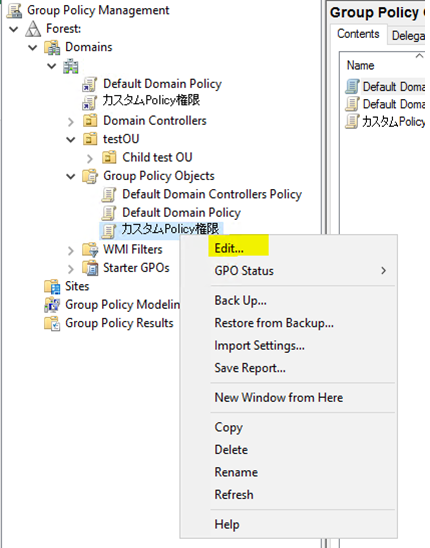Collapse the Domains tree node
The image size is (430, 548).
33,47
